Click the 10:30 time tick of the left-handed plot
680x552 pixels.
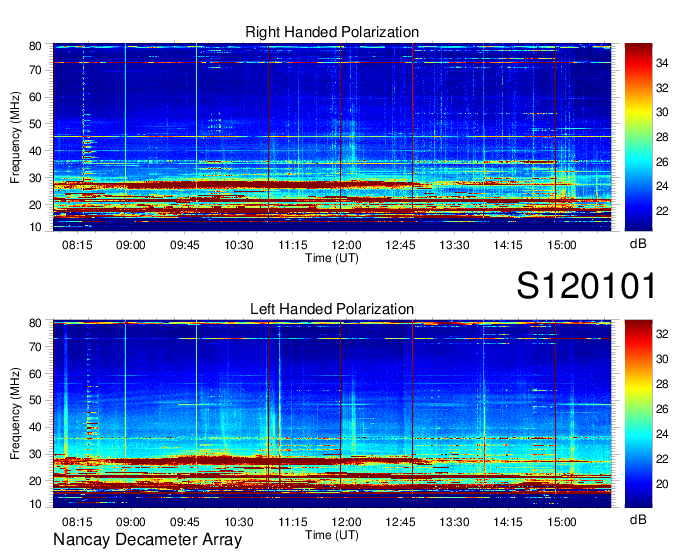click(x=239, y=522)
